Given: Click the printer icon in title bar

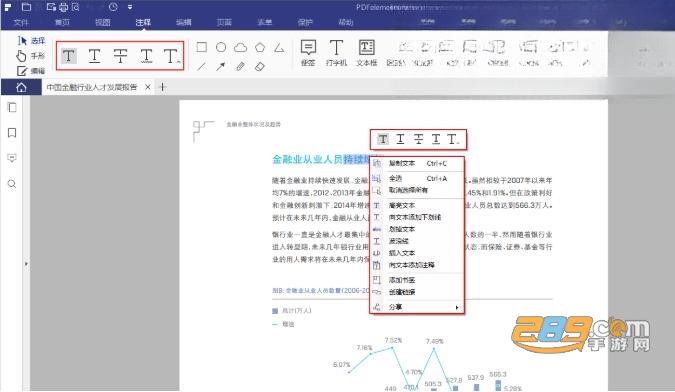Looking at the screenshot, I should point(63,7).
